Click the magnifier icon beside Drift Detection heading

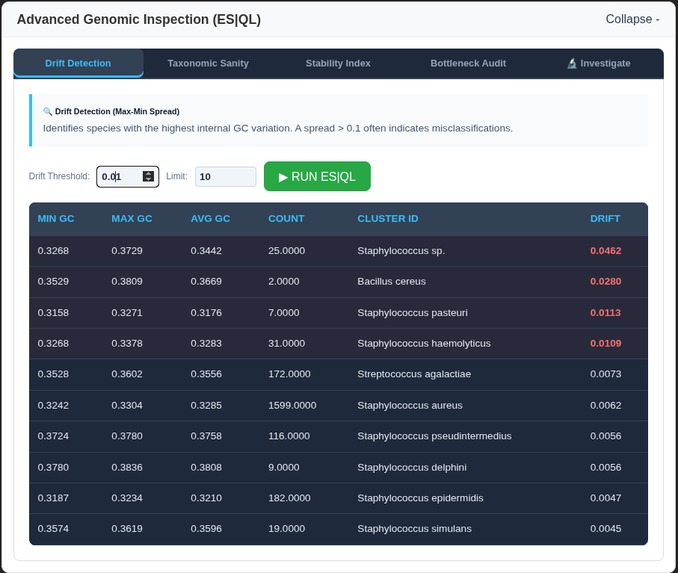point(47,112)
